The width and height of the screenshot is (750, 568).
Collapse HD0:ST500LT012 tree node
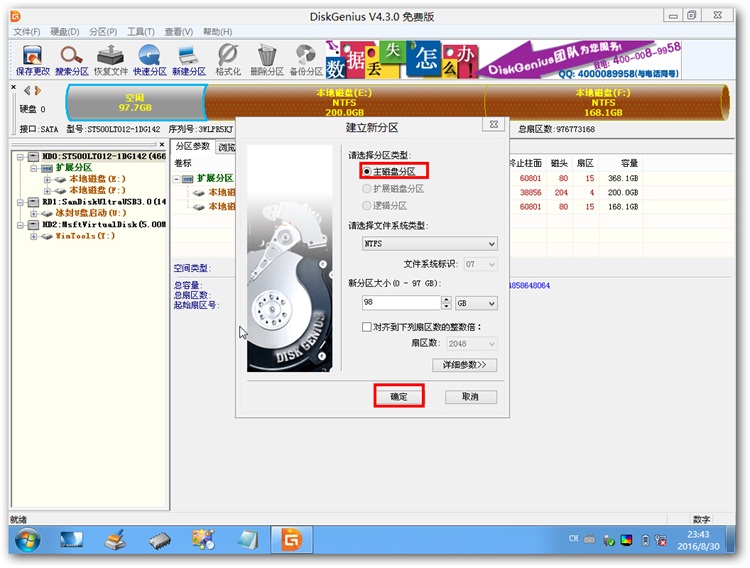click(x=20, y=156)
